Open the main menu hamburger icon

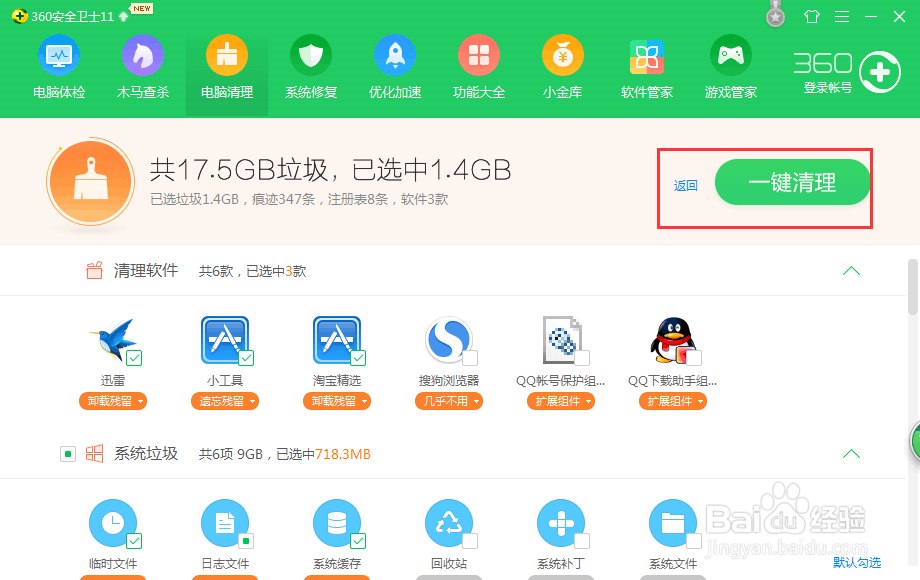click(842, 16)
